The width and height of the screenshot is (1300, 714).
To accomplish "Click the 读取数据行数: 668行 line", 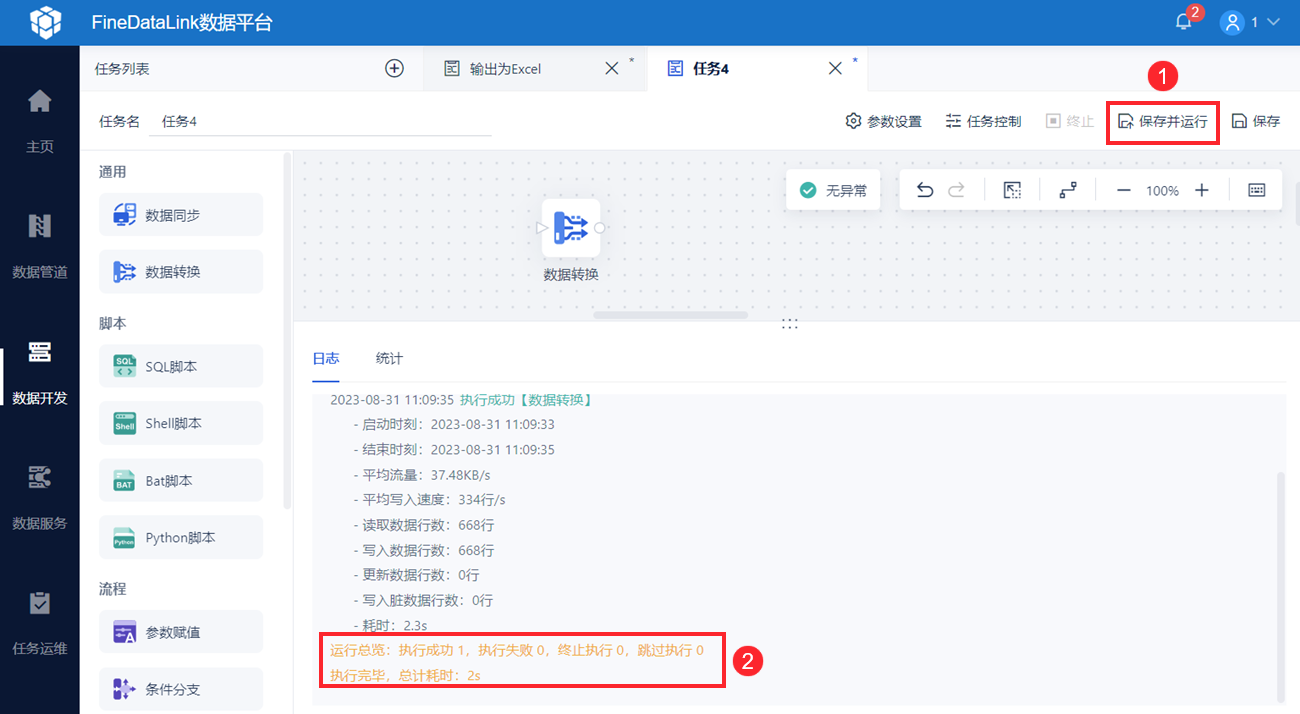I will [x=424, y=525].
